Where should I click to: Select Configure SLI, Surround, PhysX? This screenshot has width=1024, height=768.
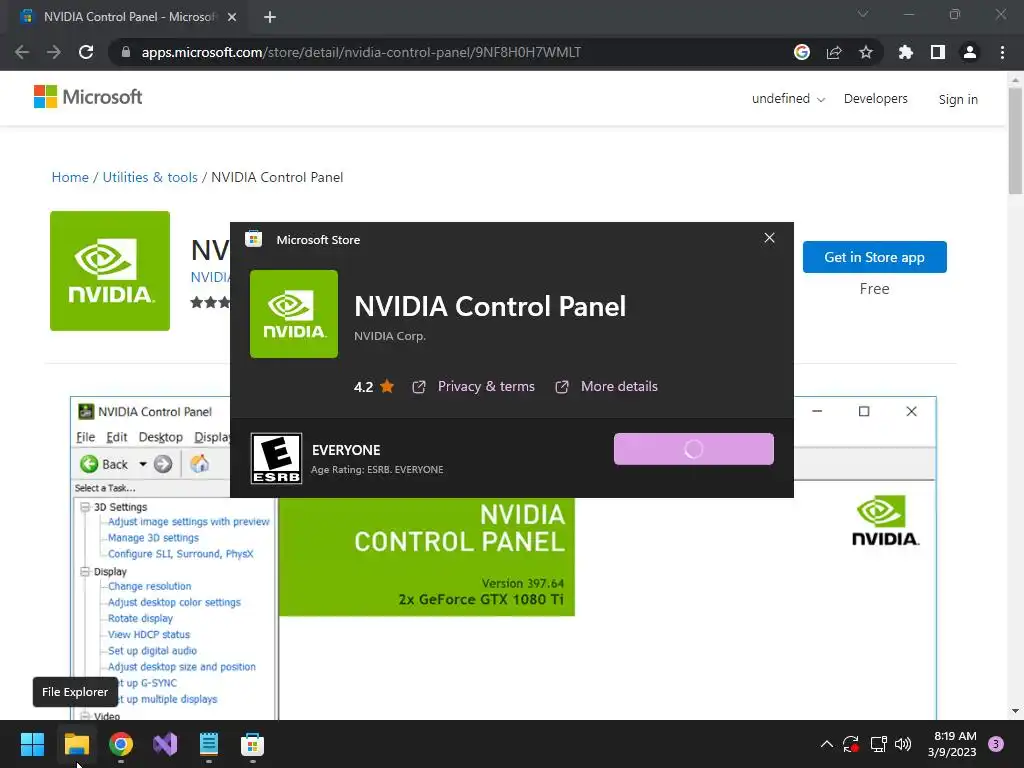click(180, 554)
